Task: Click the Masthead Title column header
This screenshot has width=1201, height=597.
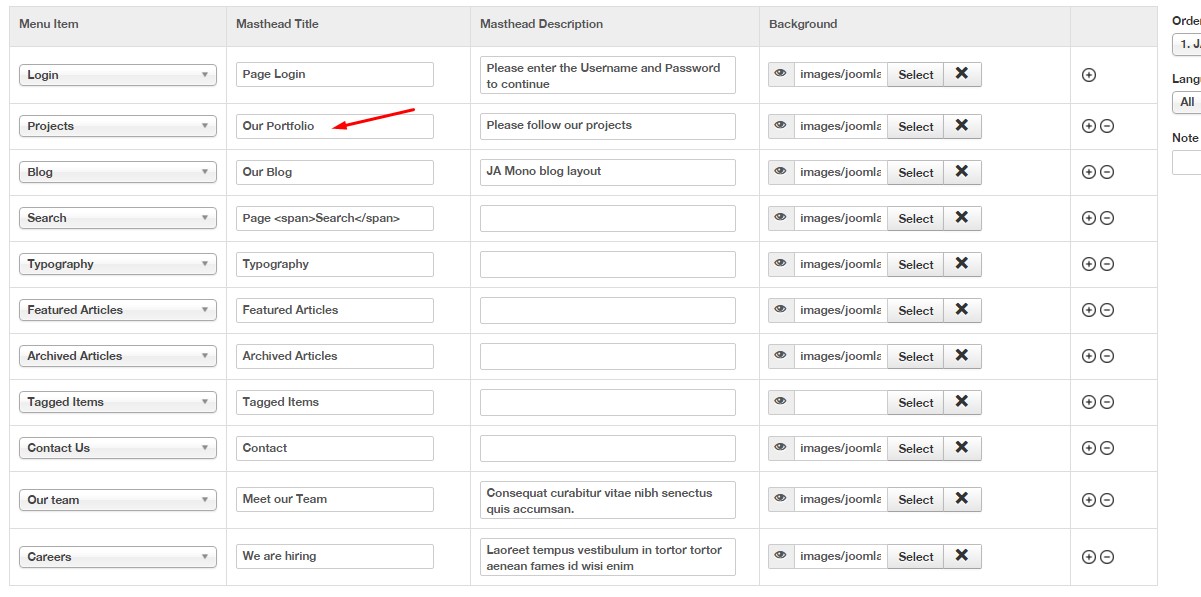Action: pos(277,24)
